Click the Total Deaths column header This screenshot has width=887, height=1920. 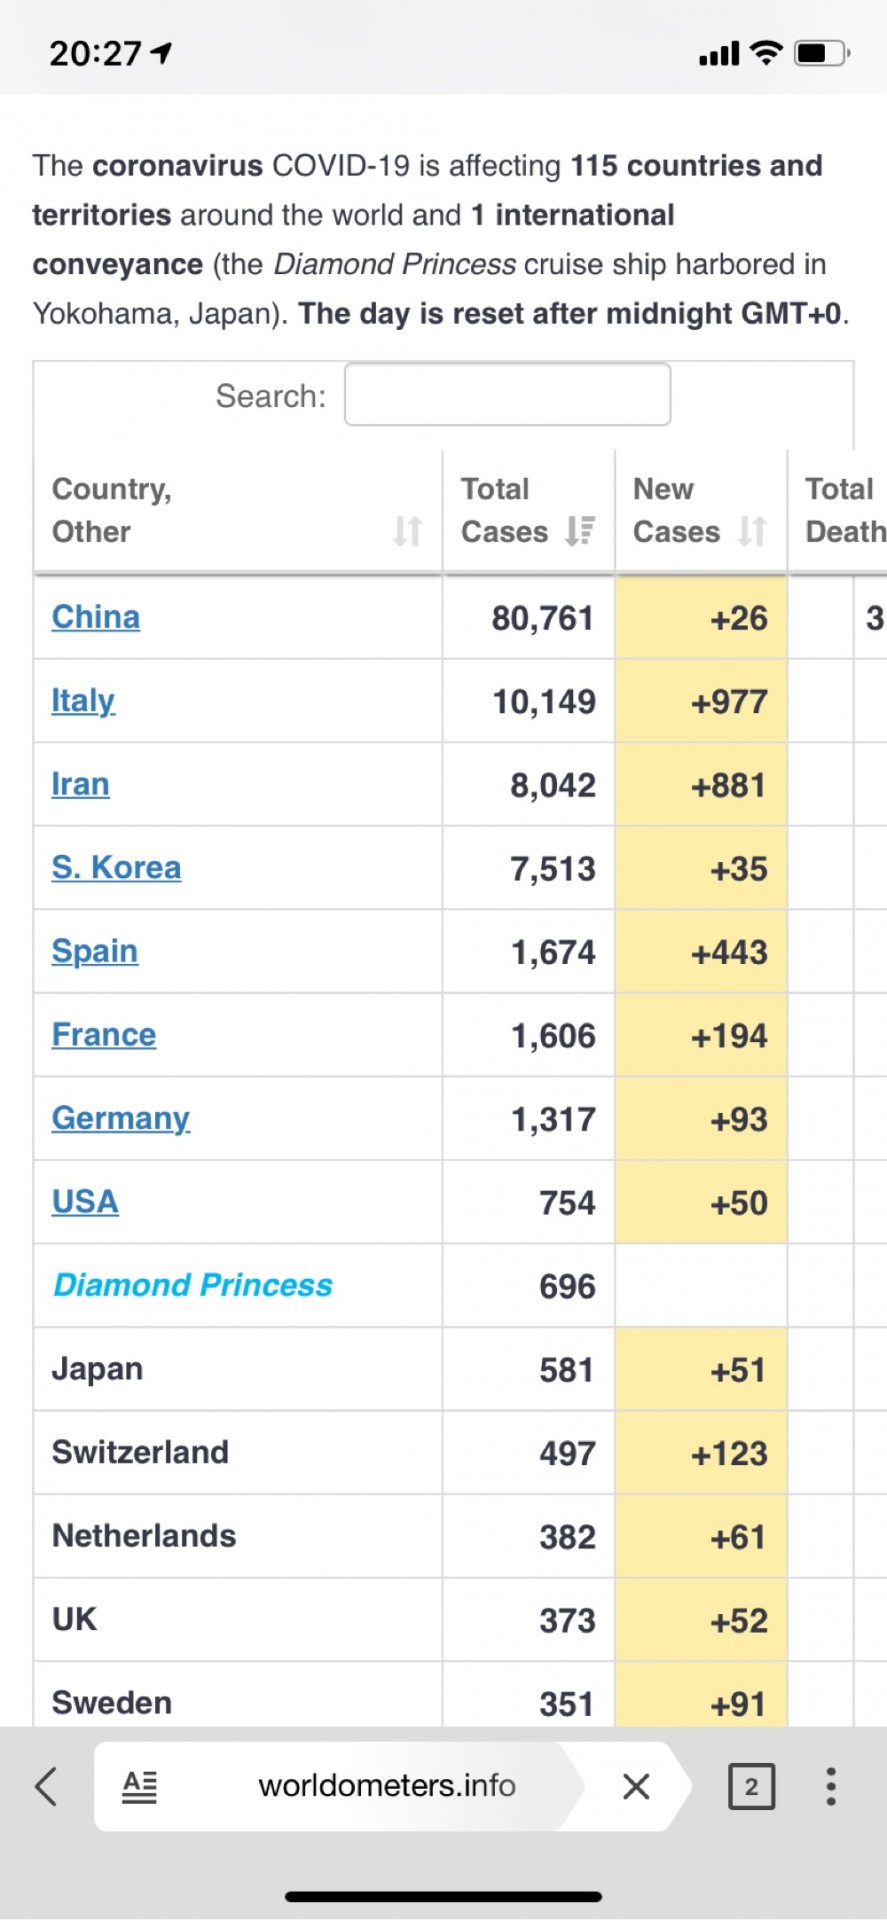(845, 511)
